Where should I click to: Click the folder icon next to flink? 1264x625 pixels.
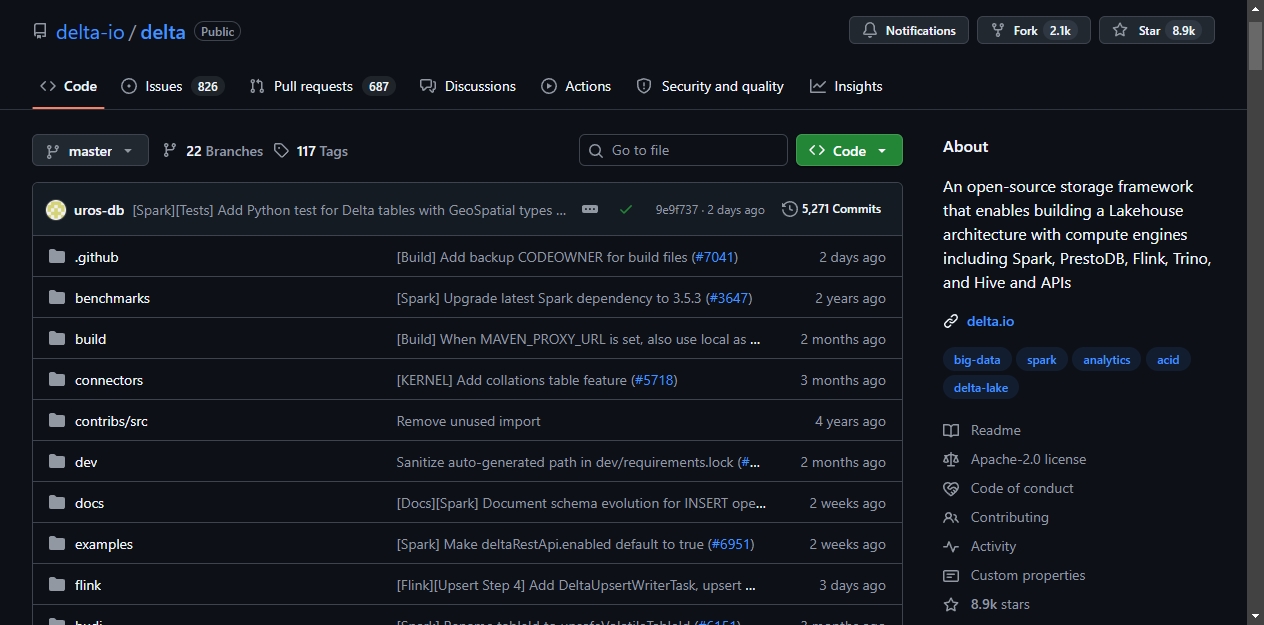click(57, 585)
